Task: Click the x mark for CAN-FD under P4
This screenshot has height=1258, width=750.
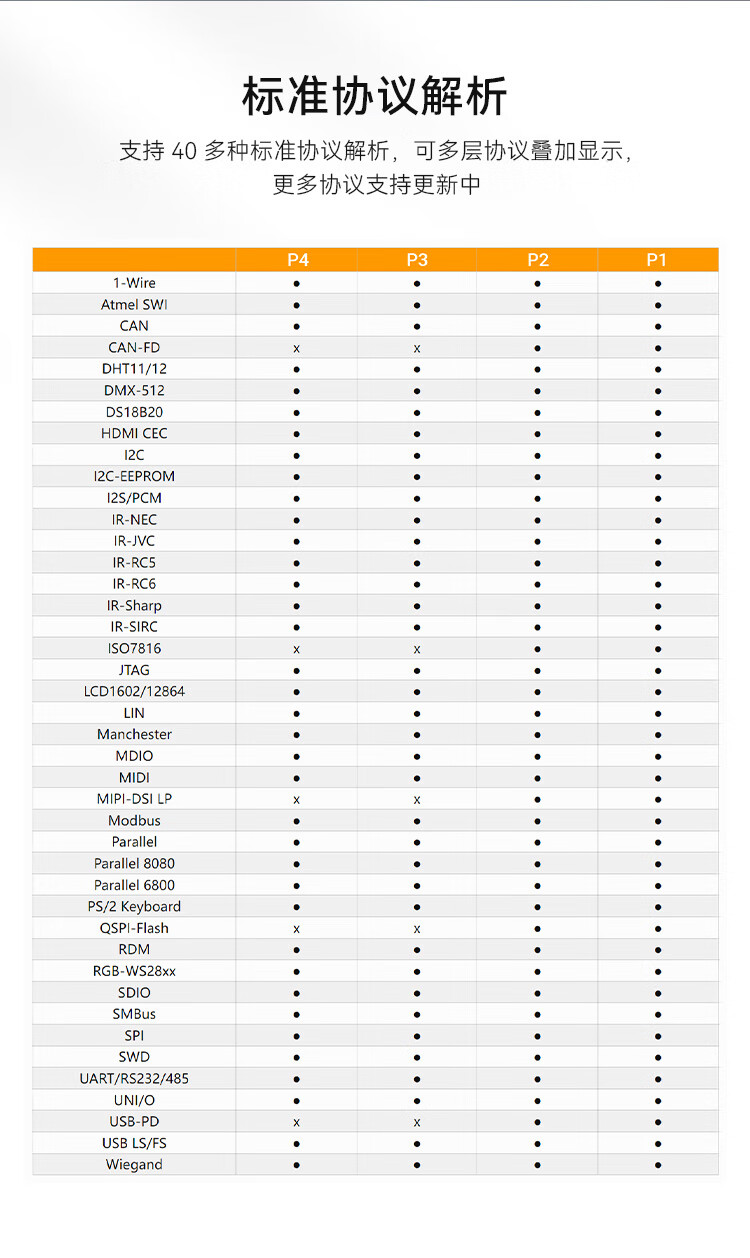Action: click(x=297, y=348)
